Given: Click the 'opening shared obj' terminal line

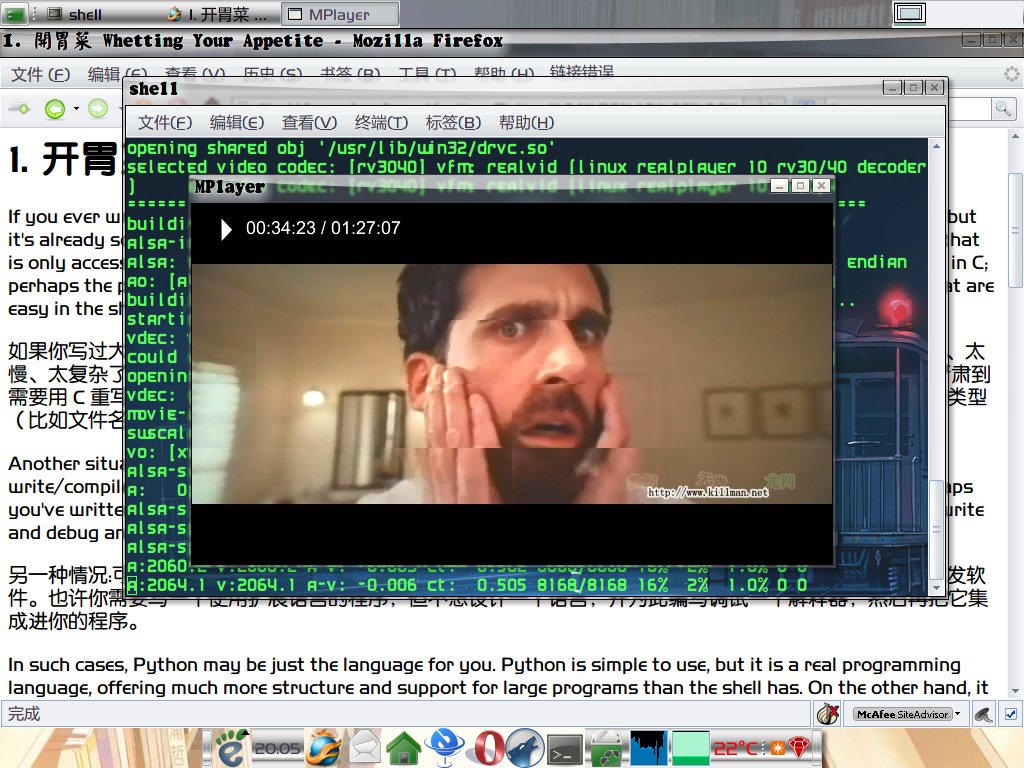Looking at the screenshot, I should coord(341,148).
